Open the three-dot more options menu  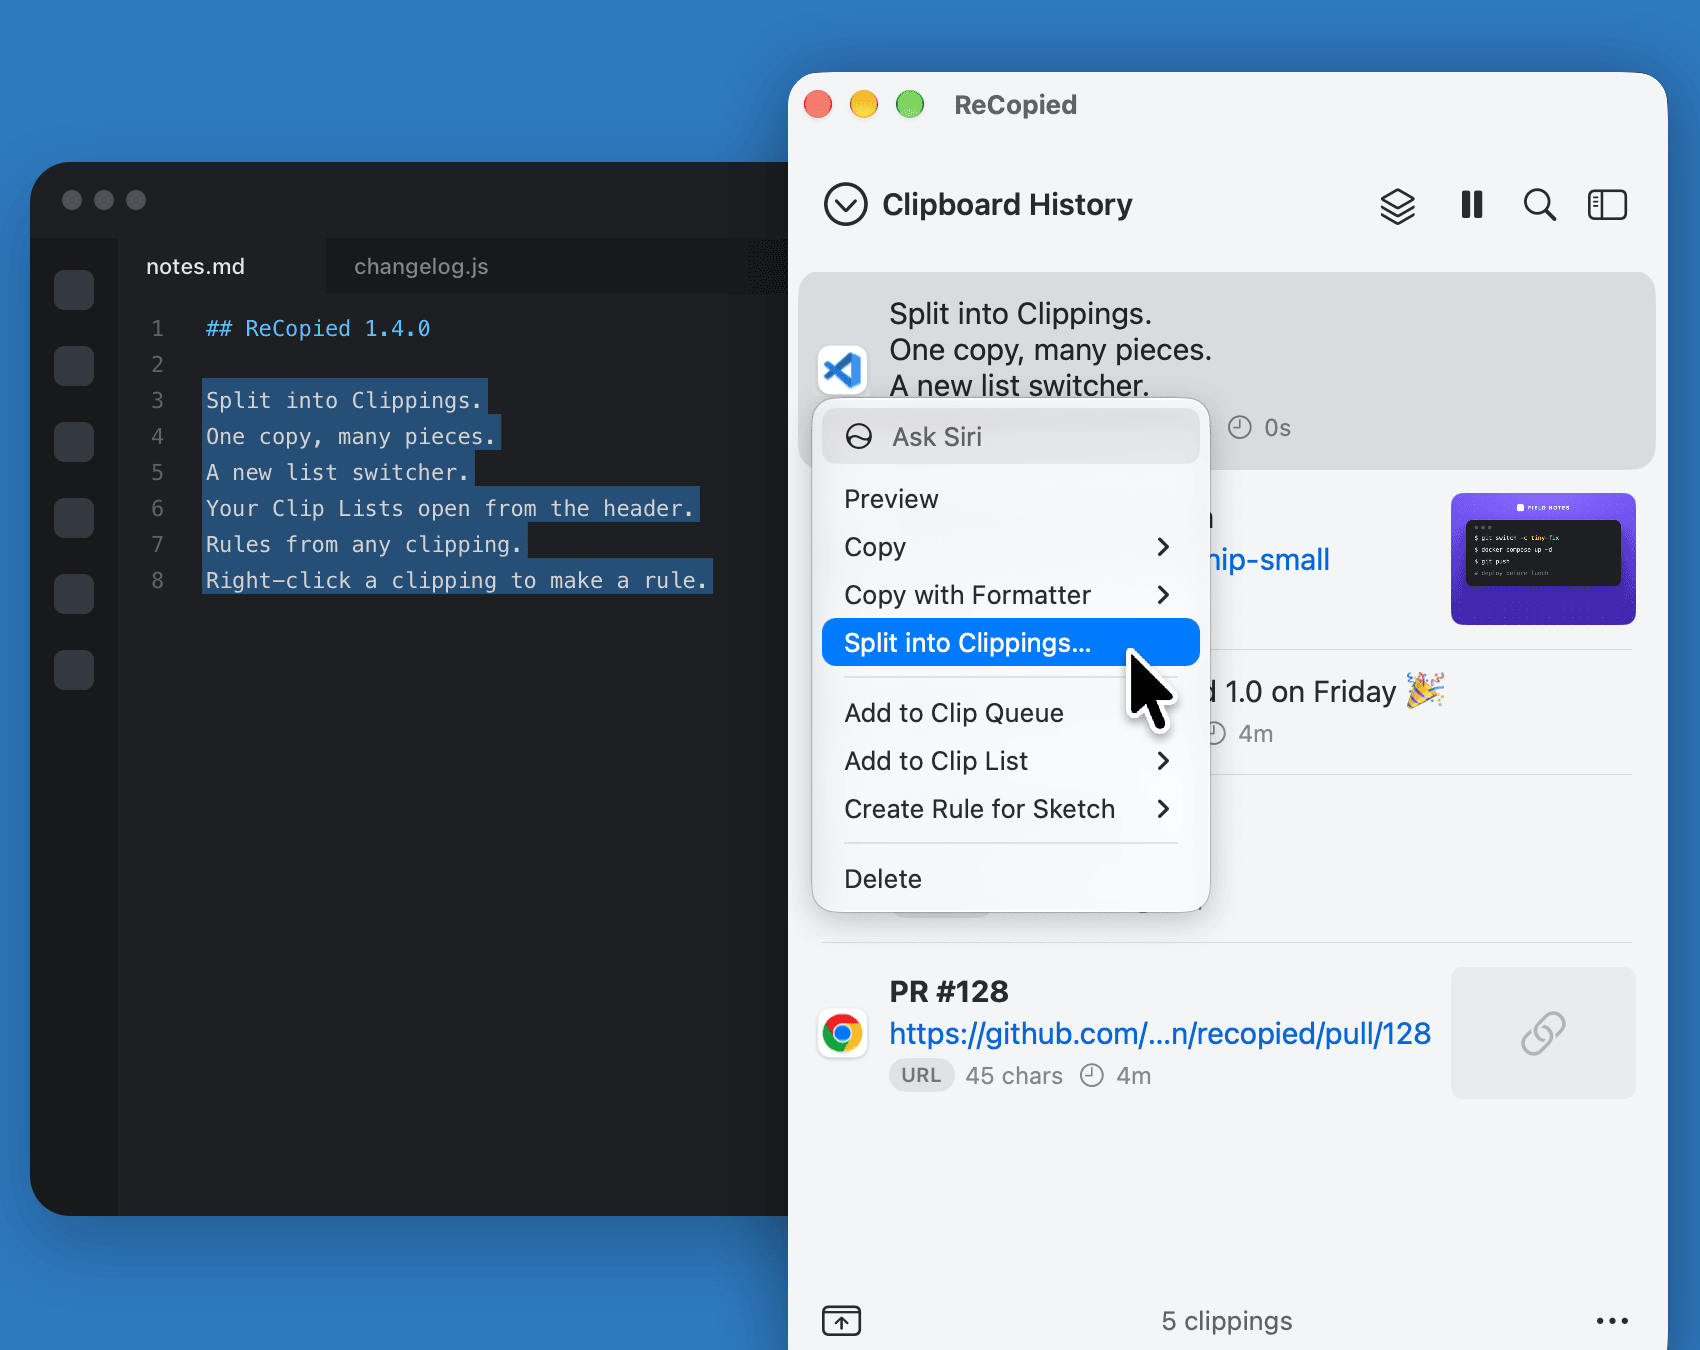click(1612, 1321)
